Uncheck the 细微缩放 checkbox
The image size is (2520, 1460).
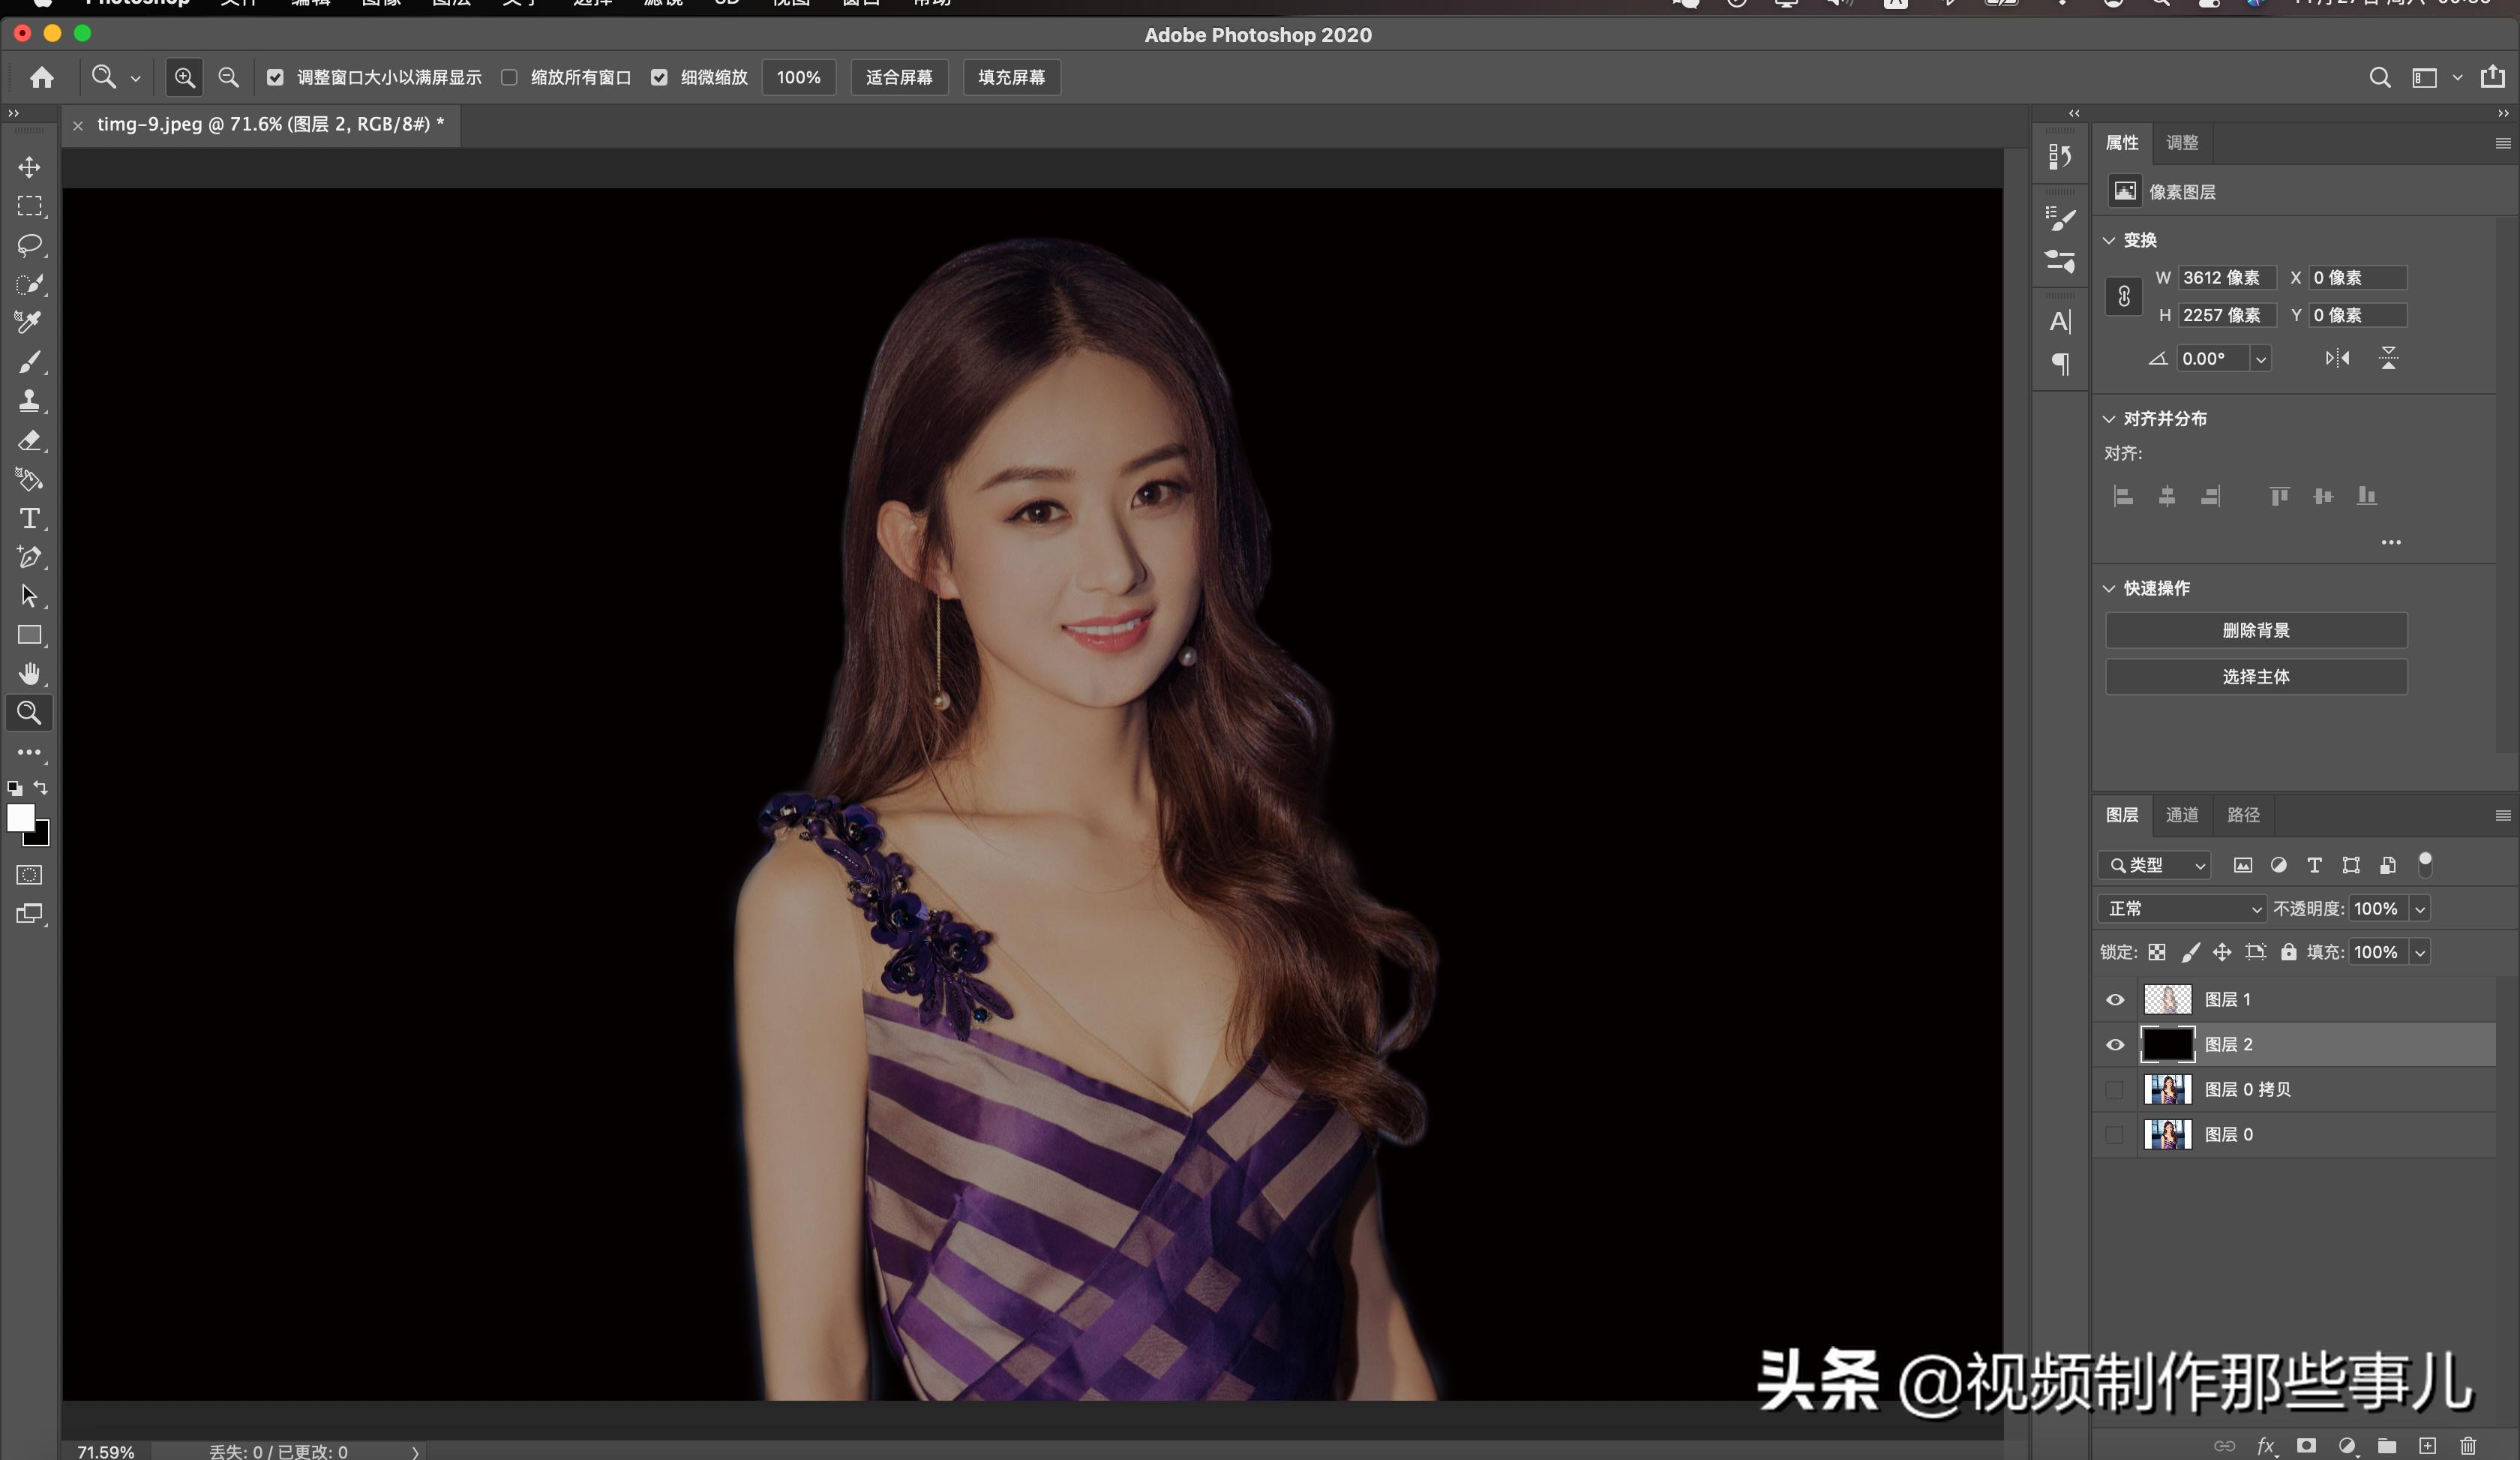tap(659, 77)
